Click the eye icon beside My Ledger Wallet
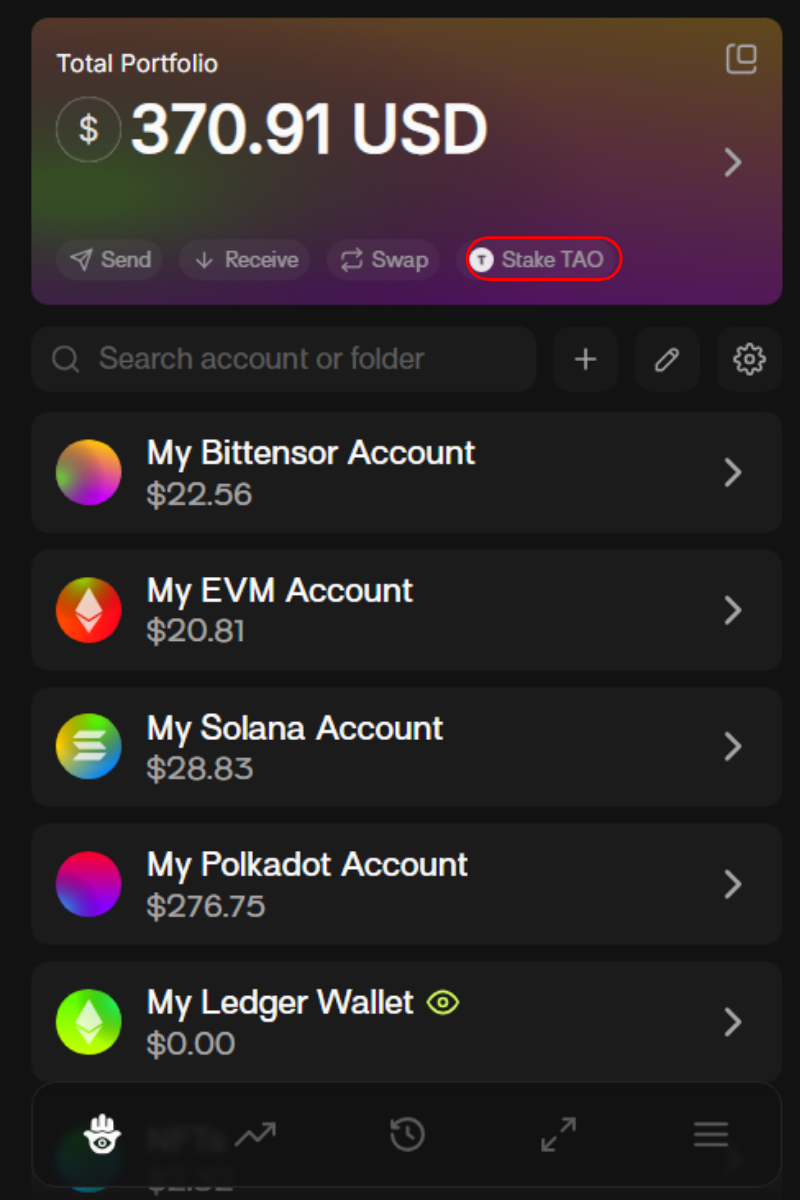 click(x=443, y=1002)
